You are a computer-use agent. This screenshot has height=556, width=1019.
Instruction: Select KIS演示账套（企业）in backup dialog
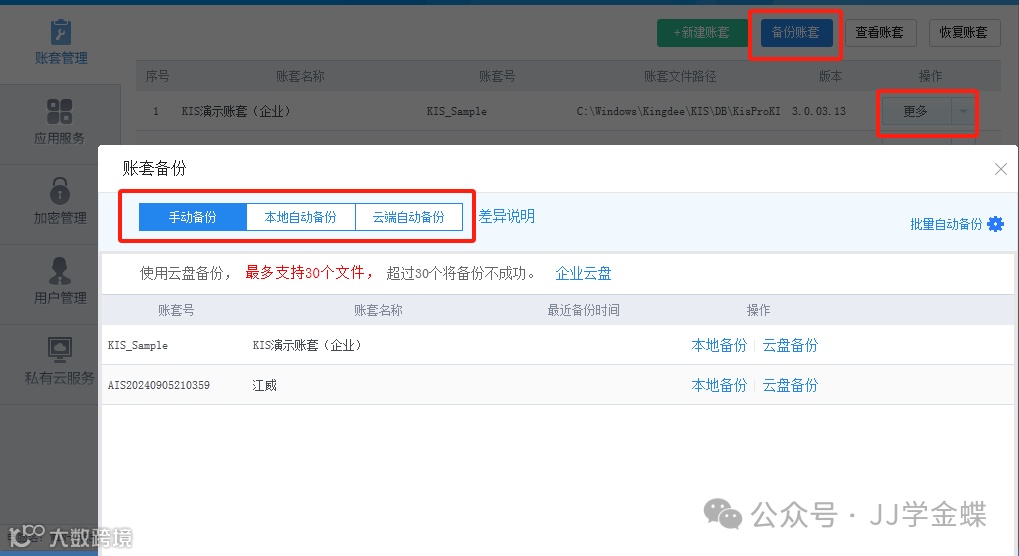tap(307, 346)
